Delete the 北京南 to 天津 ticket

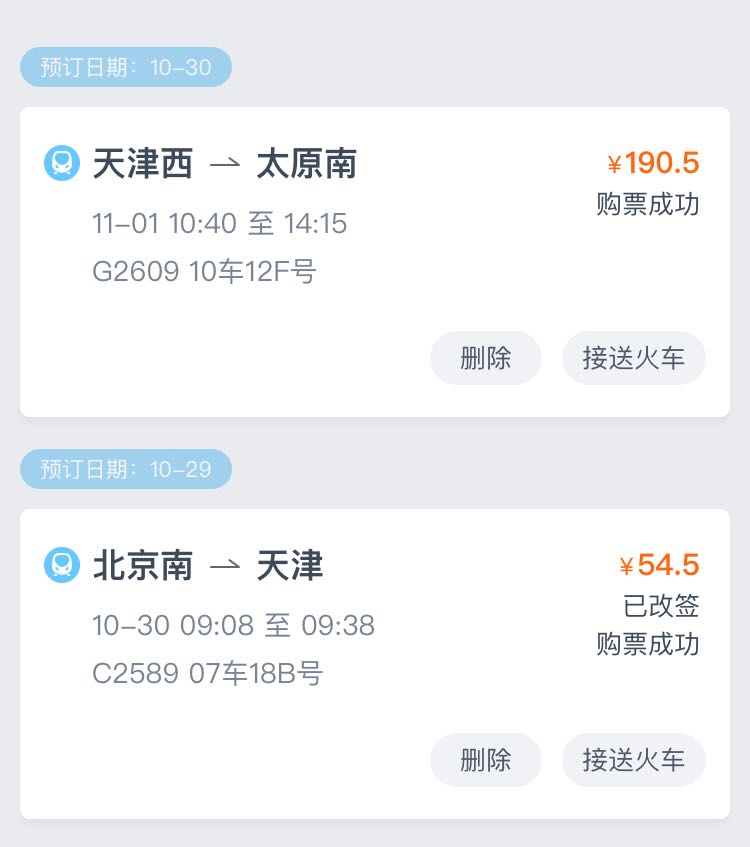click(486, 760)
